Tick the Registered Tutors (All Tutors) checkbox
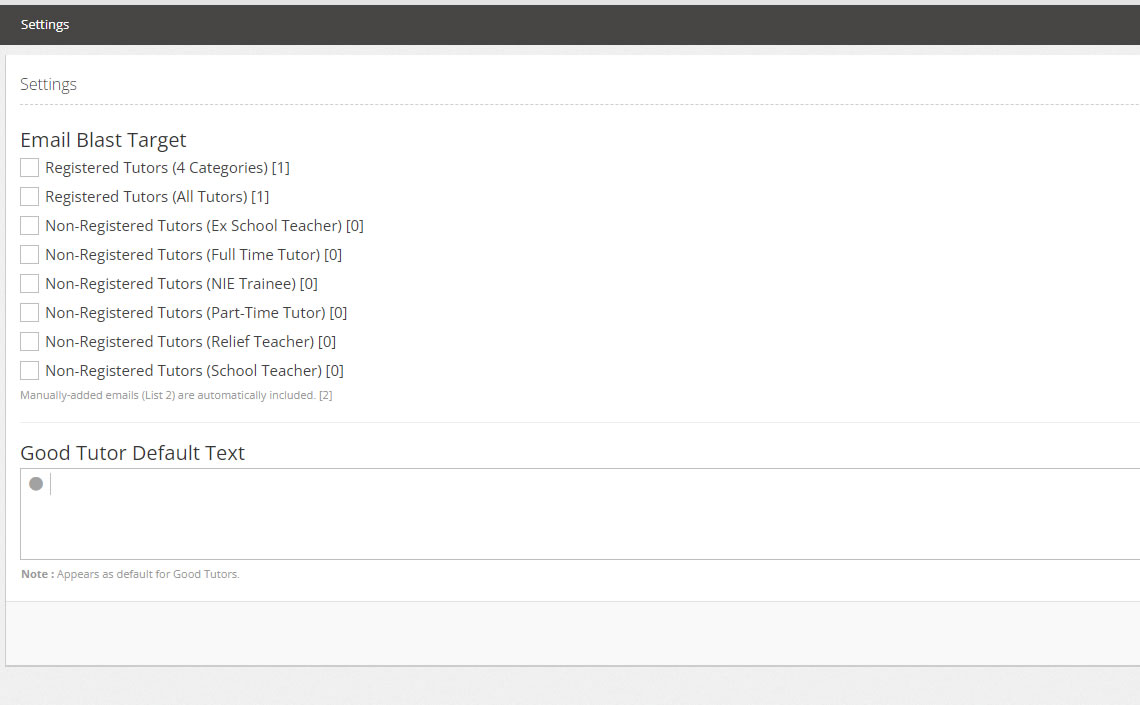Image resolution: width=1140 pixels, height=705 pixels. [29, 197]
